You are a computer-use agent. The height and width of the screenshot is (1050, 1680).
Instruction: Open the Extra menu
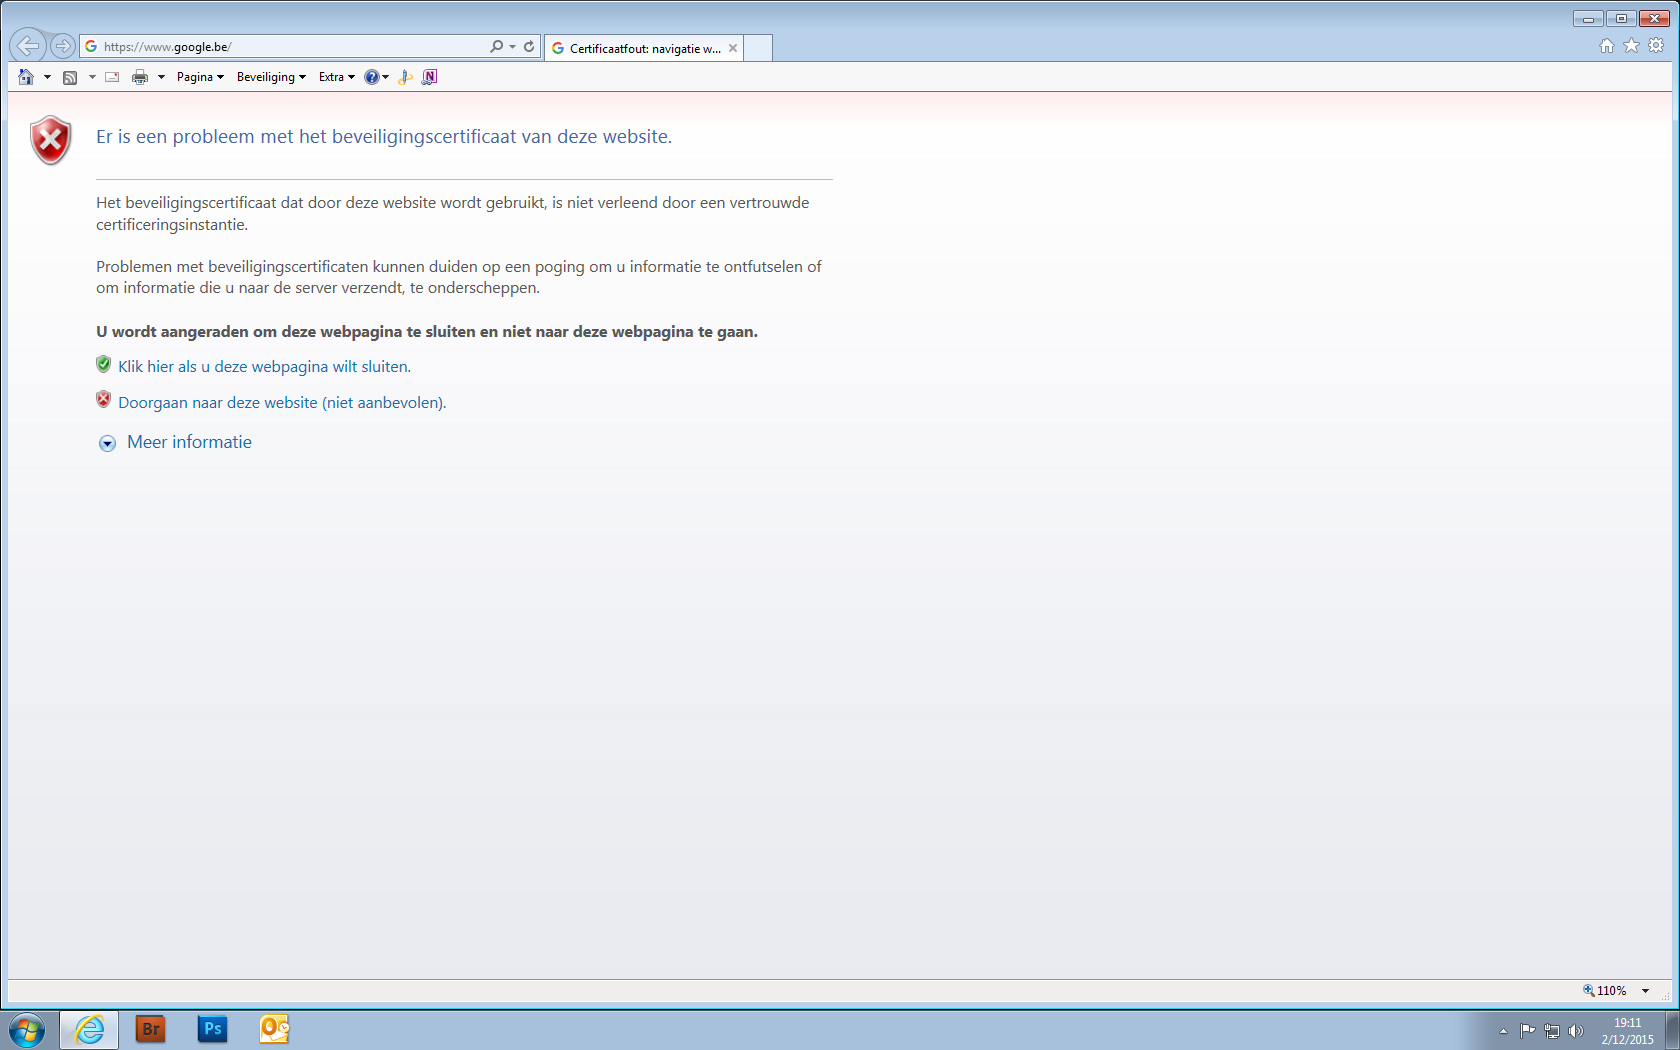pos(336,77)
